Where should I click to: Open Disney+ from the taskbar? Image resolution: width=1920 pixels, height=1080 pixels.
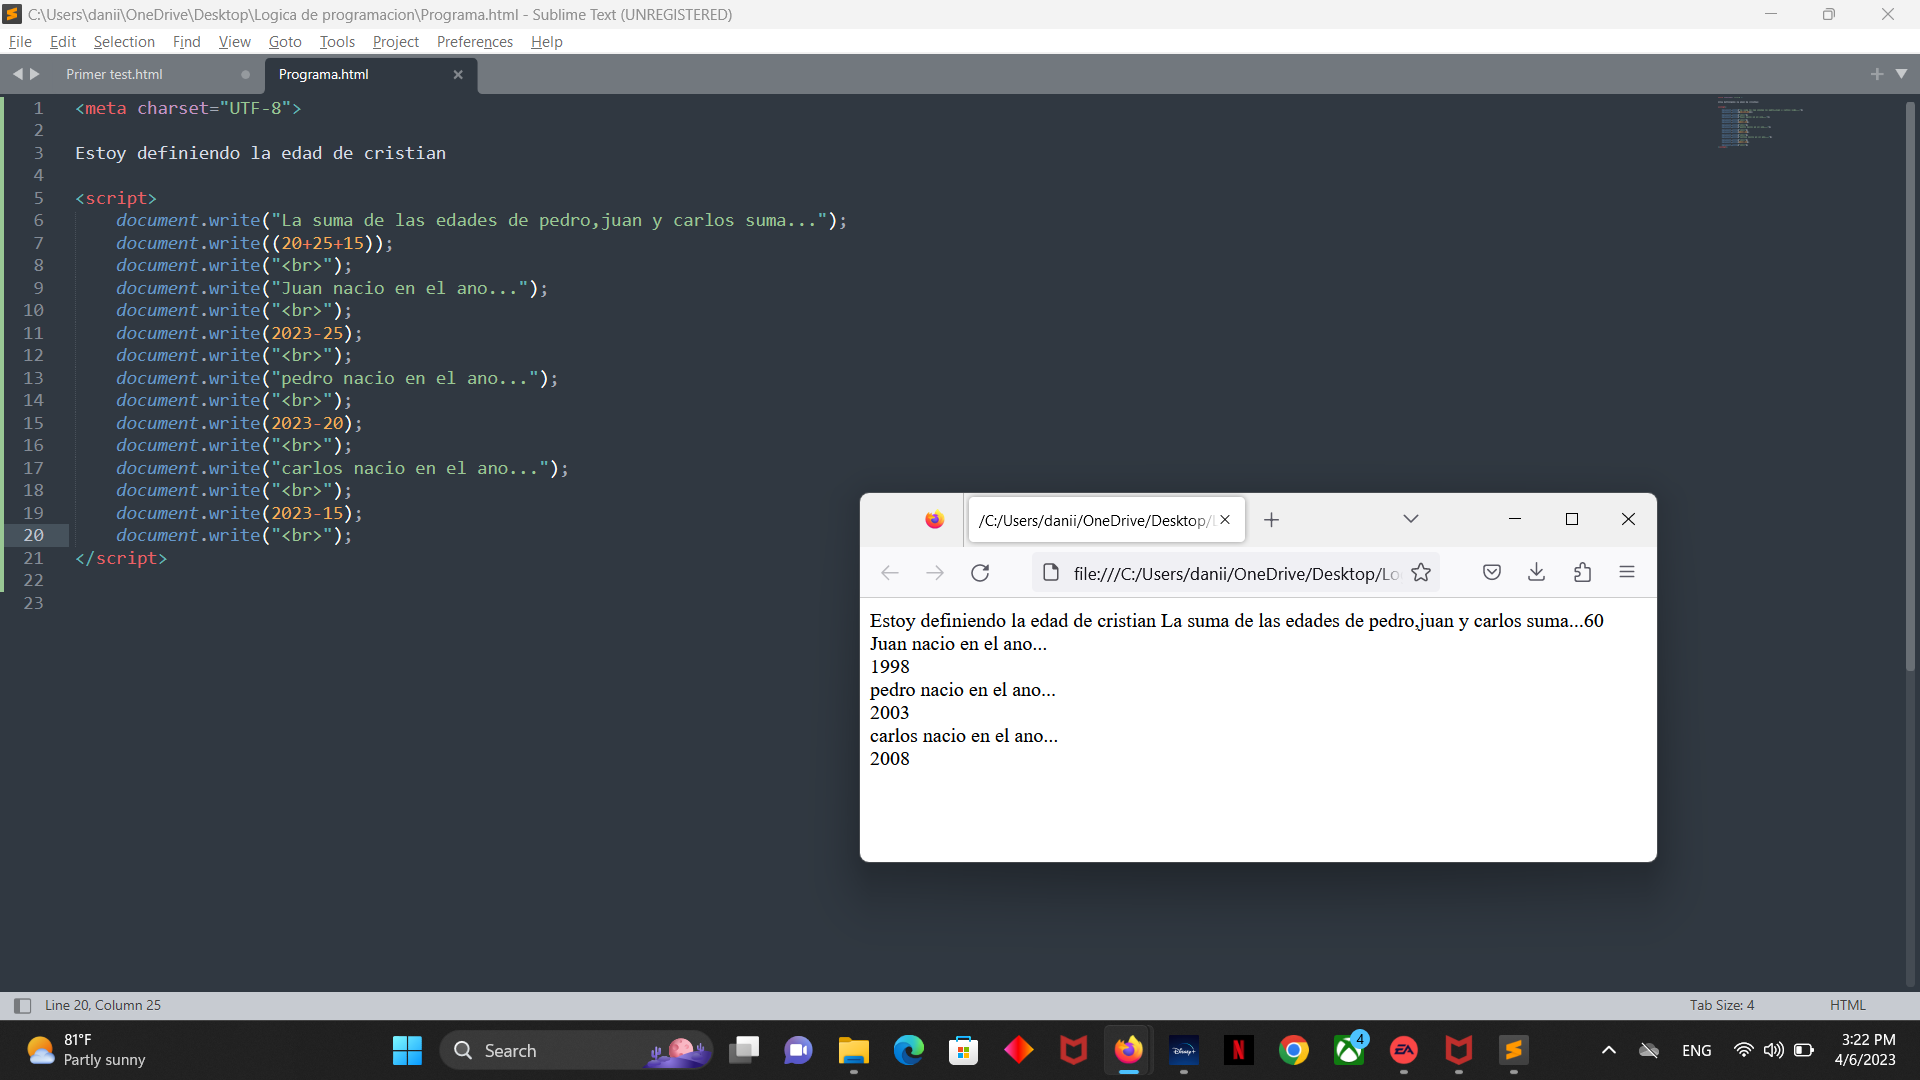(x=1184, y=1051)
